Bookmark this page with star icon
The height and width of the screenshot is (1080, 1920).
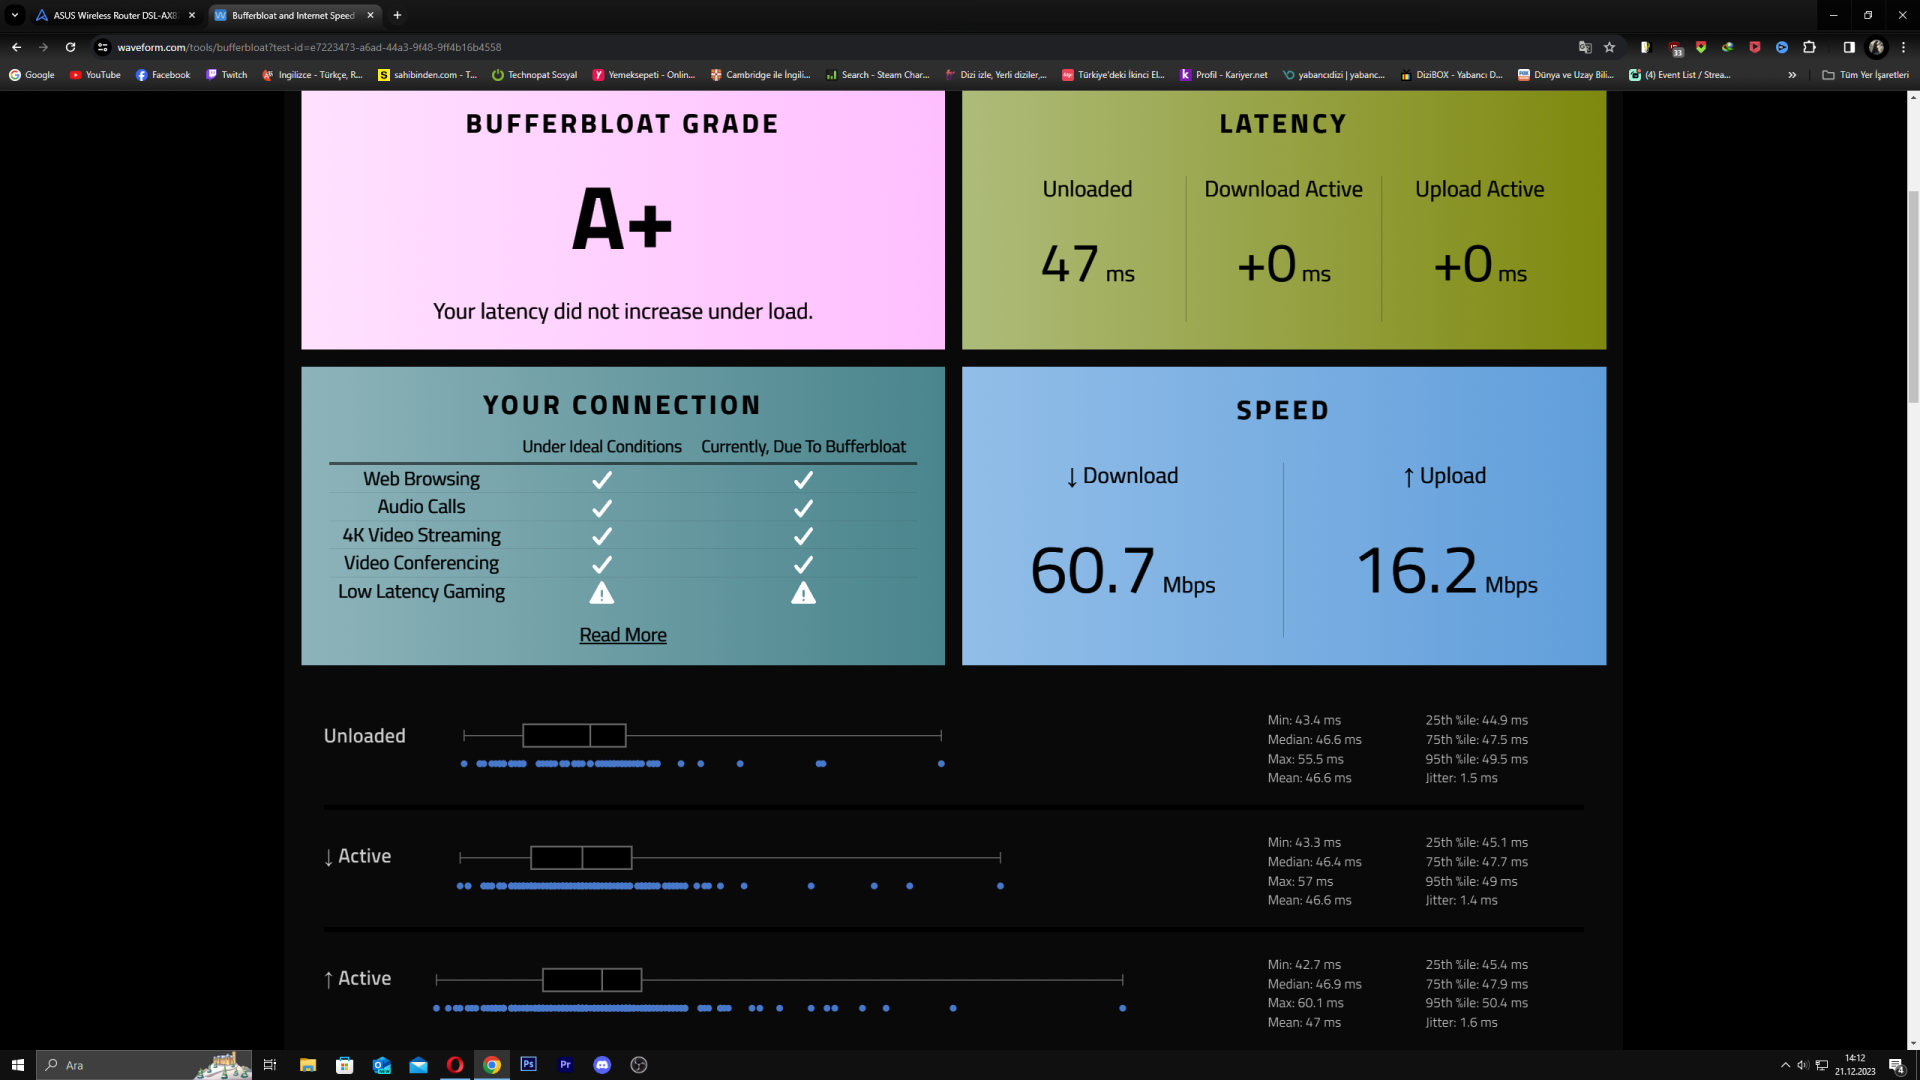[x=1609, y=47]
